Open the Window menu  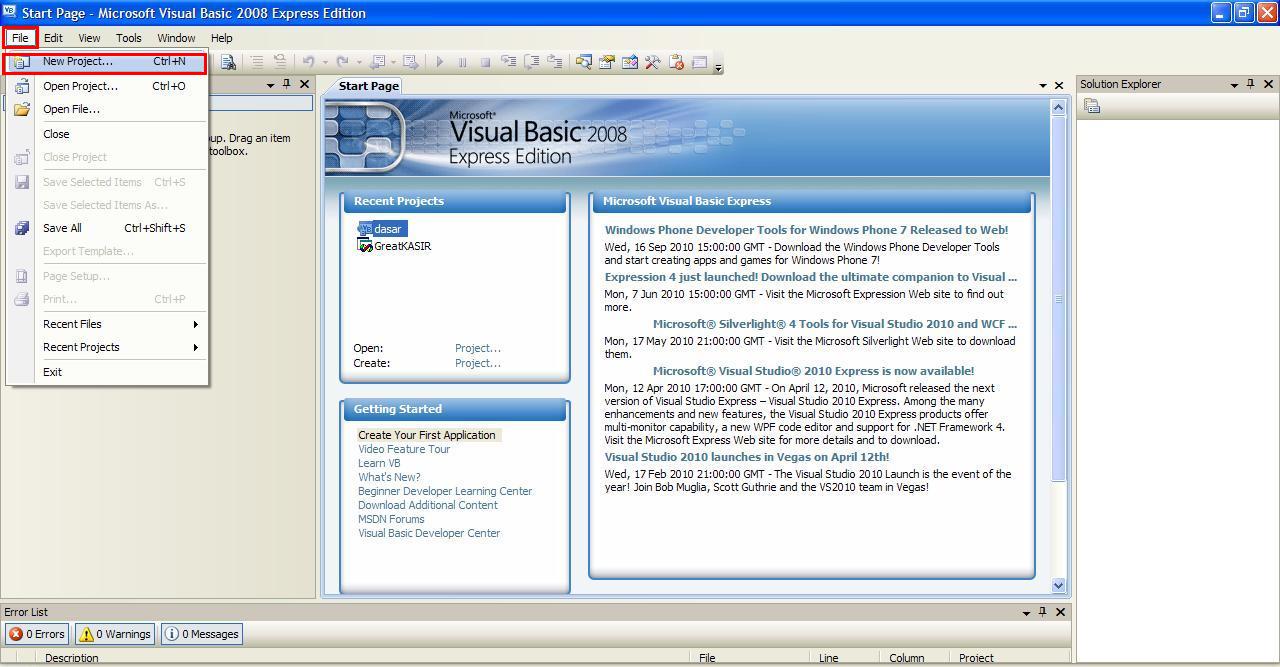pos(176,38)
